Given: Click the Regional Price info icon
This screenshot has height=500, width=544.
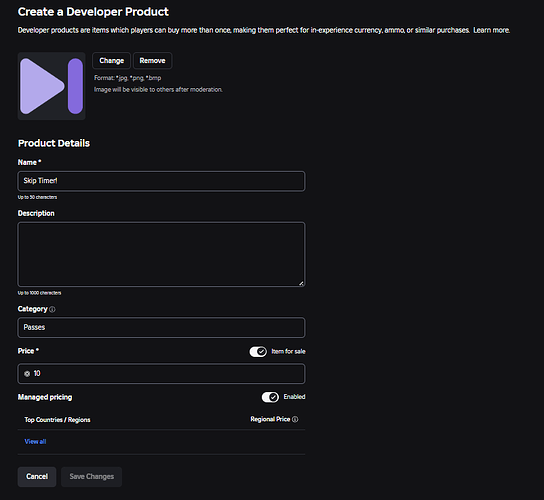Looking at the screenshot, I should click(x=295, y=419).
